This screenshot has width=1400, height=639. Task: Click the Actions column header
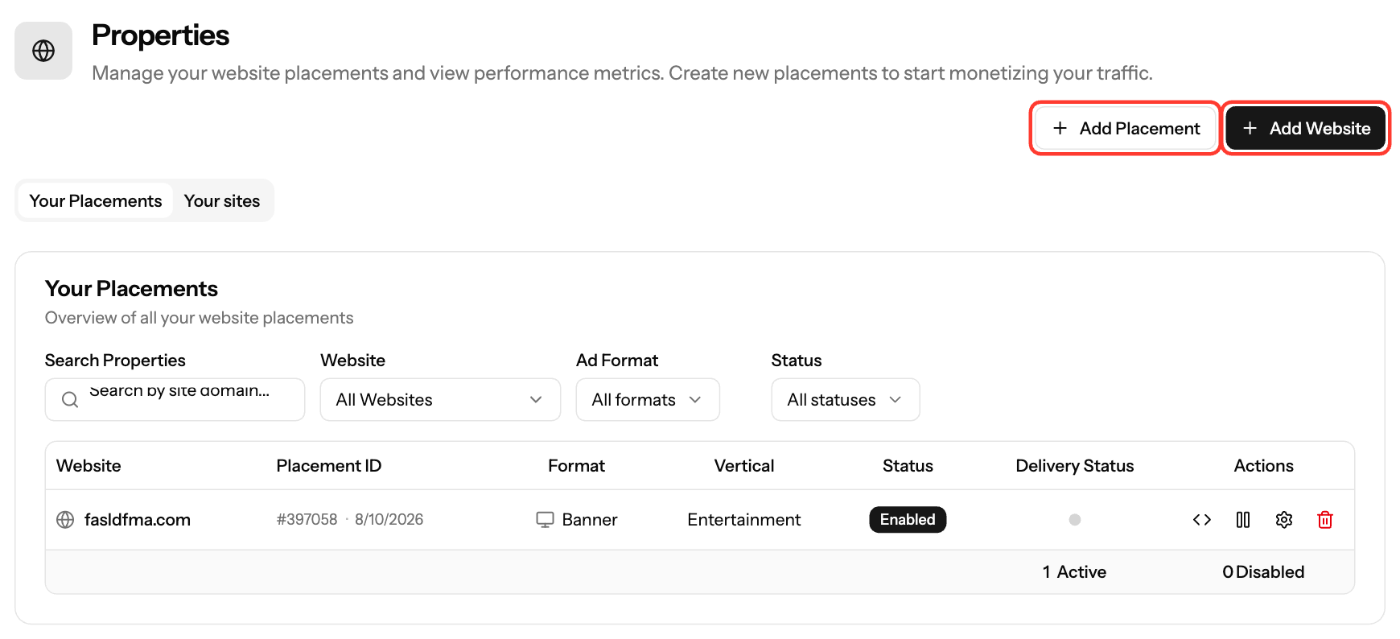point(1263,466)
